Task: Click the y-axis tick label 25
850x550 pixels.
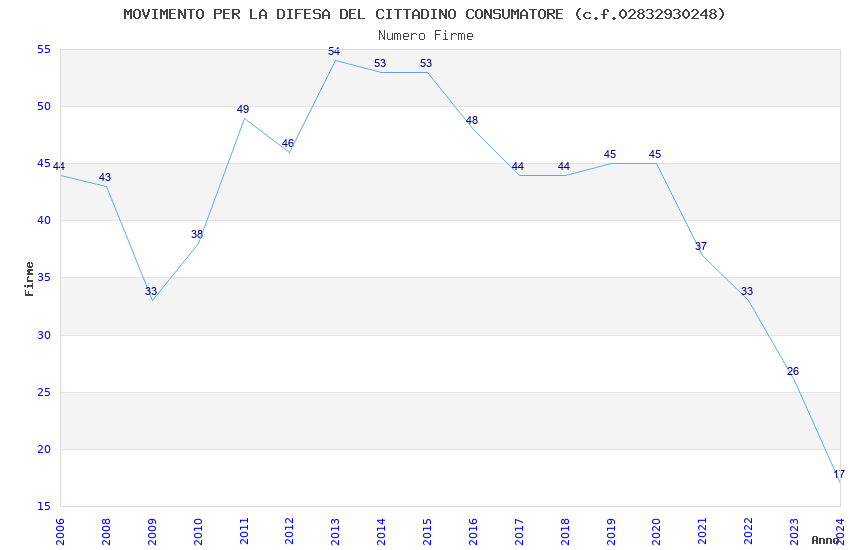Action: (x=43, y=392)
